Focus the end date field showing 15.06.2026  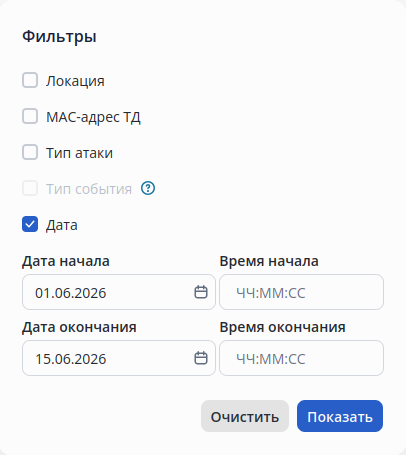point(119,358)
